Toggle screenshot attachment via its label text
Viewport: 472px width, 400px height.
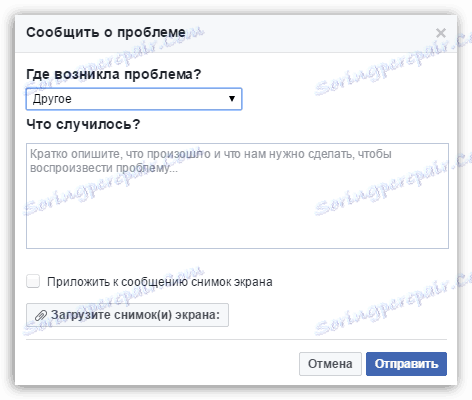[160, 282]
